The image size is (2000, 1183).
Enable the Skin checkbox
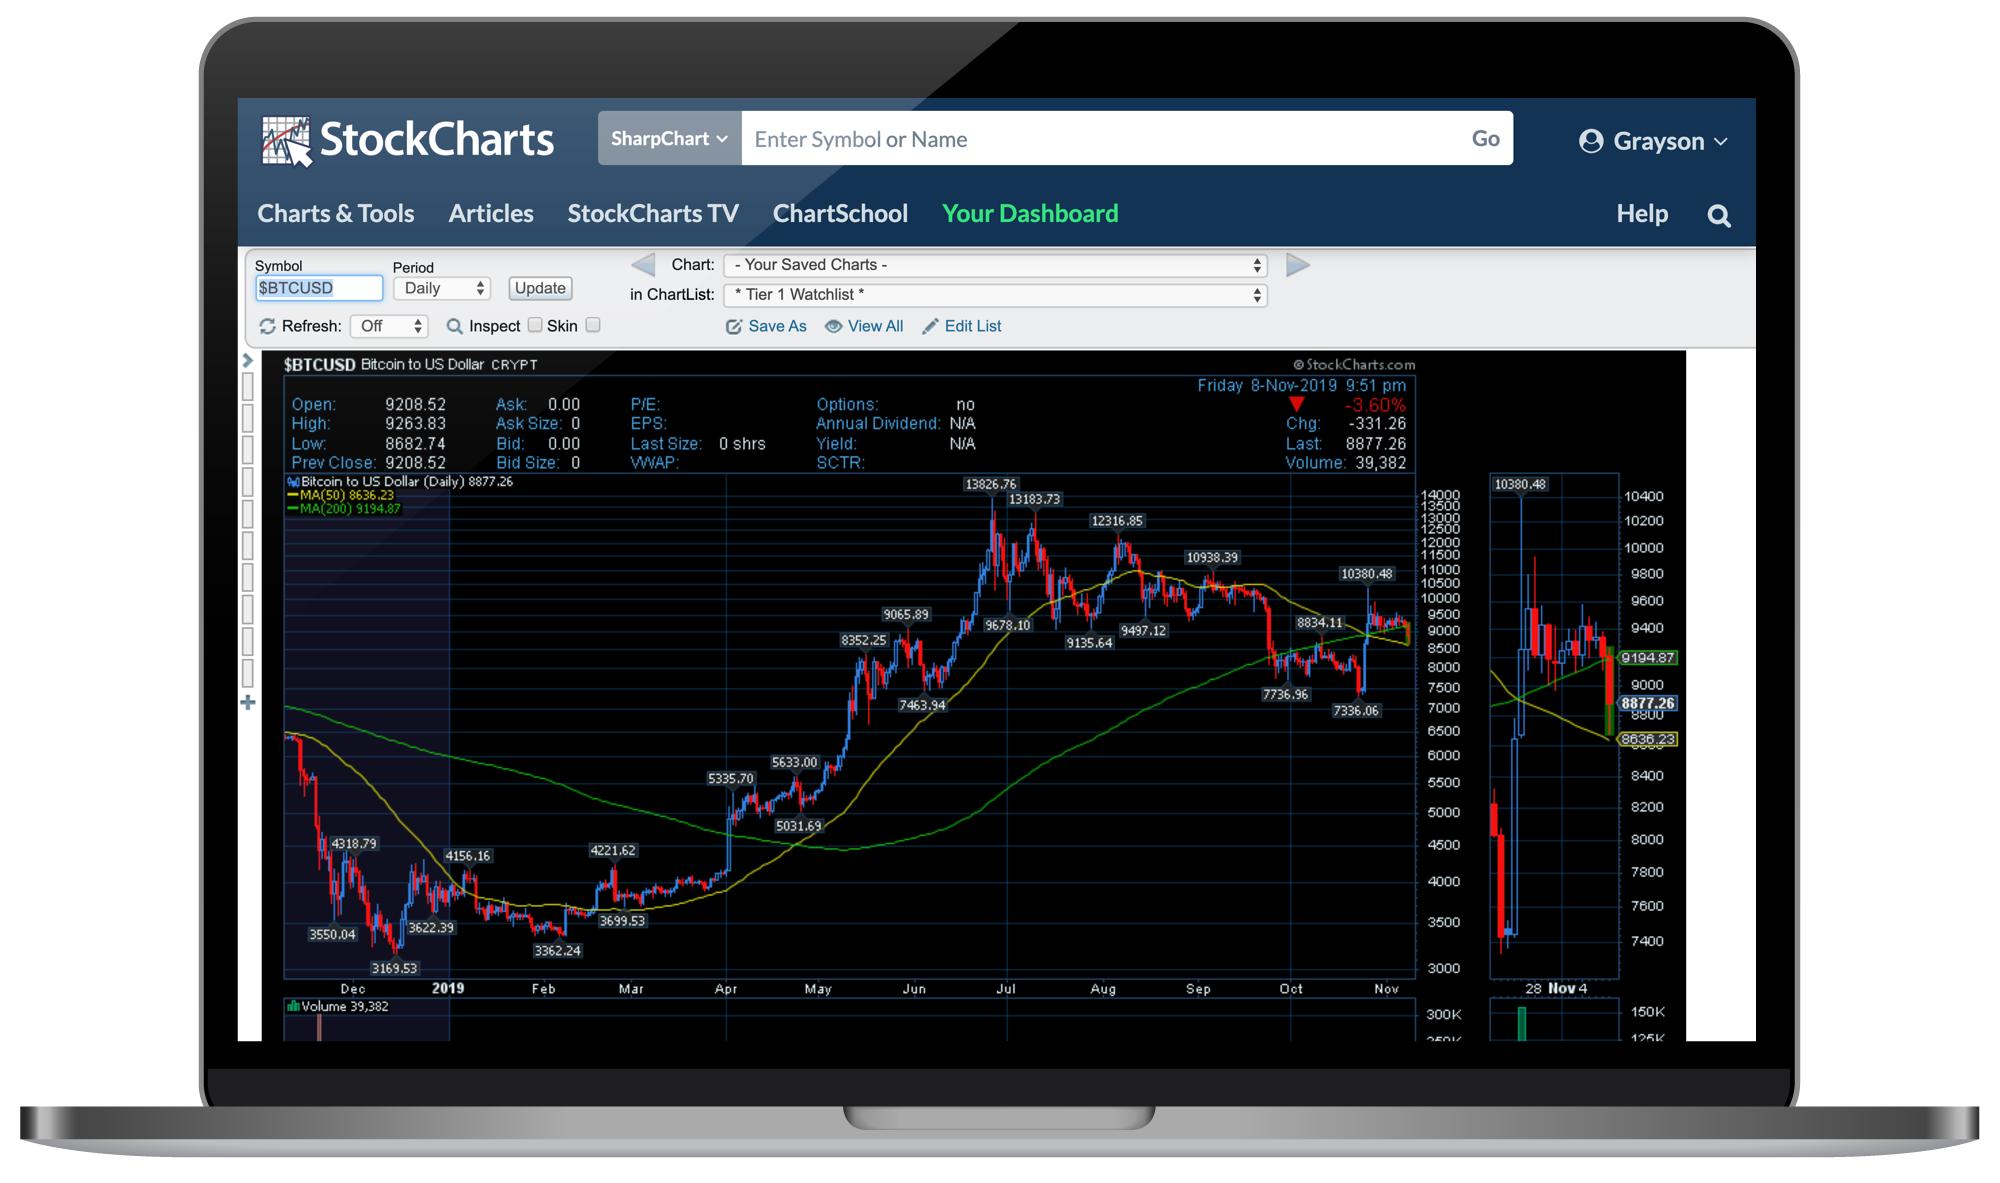(x=593, y=325)
